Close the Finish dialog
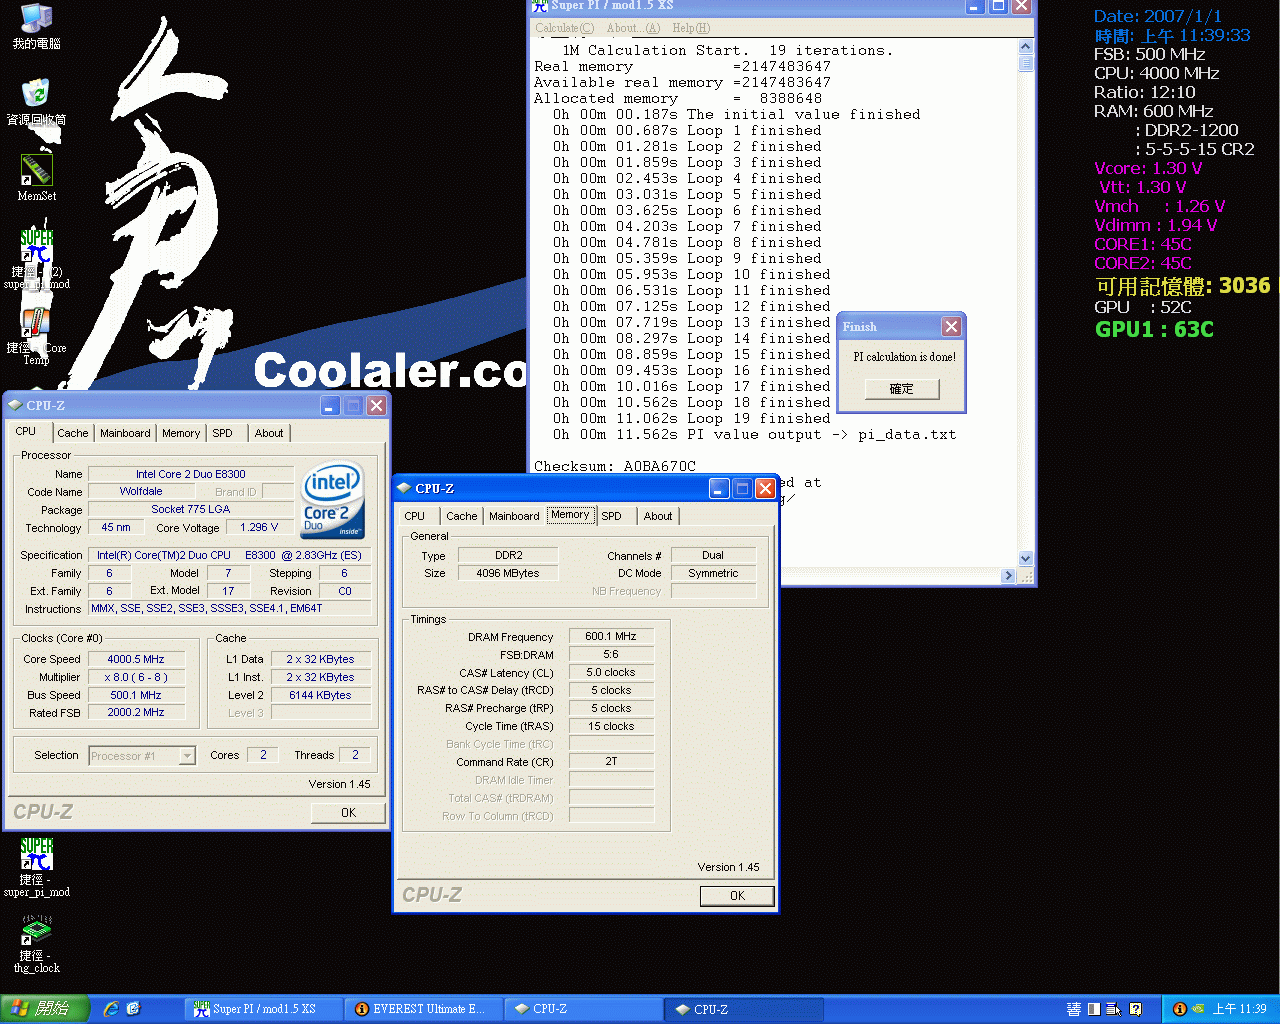Viewport: 1280px width, 1024px height. pos(951,326)
